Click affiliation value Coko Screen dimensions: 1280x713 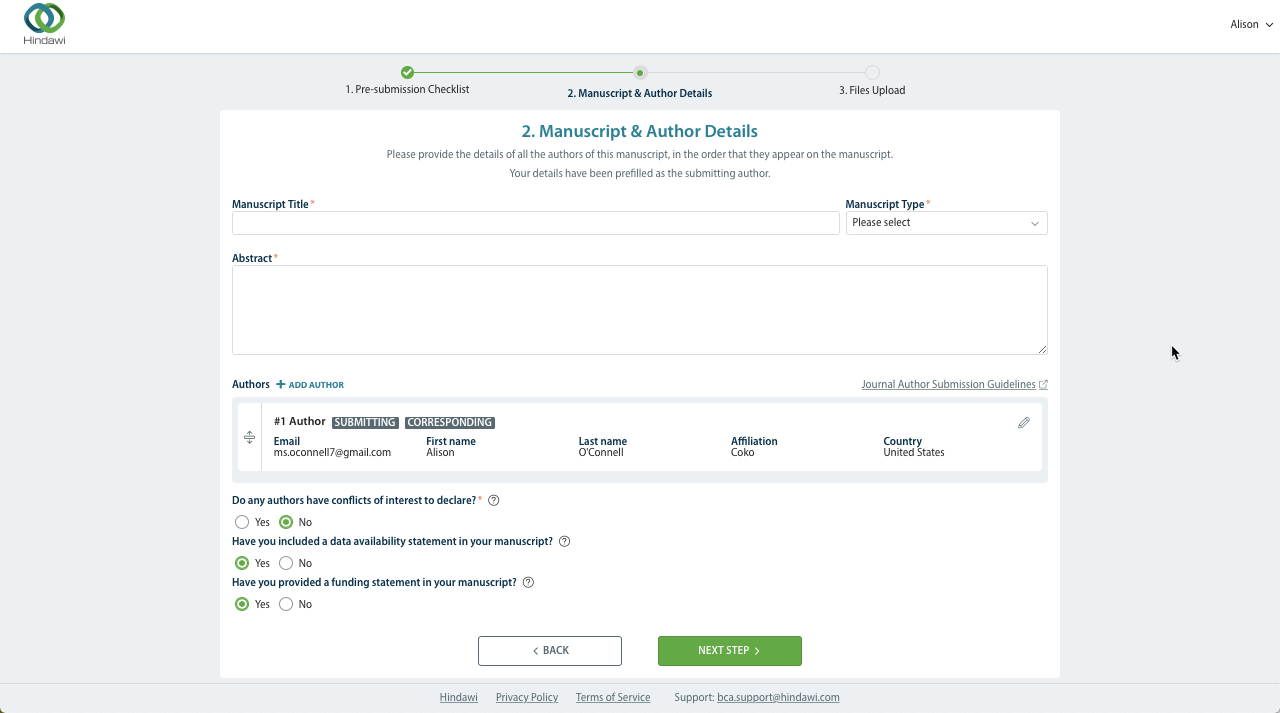click(742, 452)
